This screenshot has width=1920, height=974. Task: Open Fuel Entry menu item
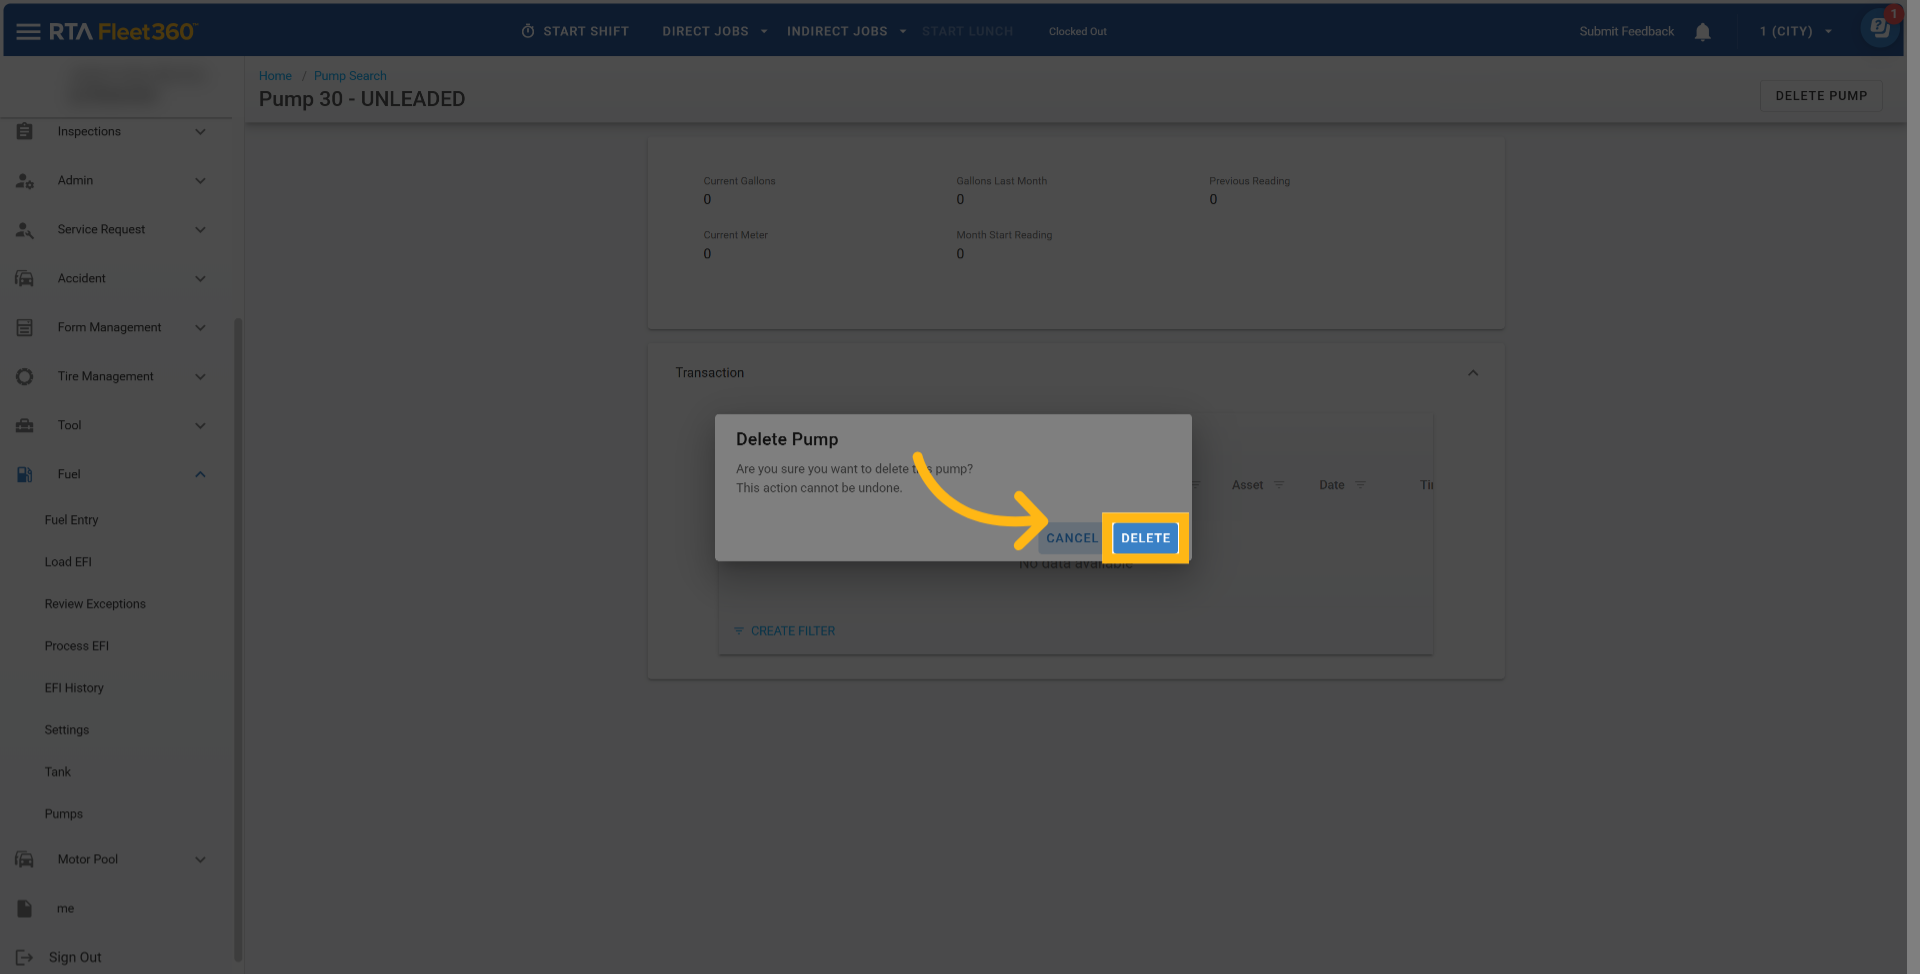coord(71,520)
